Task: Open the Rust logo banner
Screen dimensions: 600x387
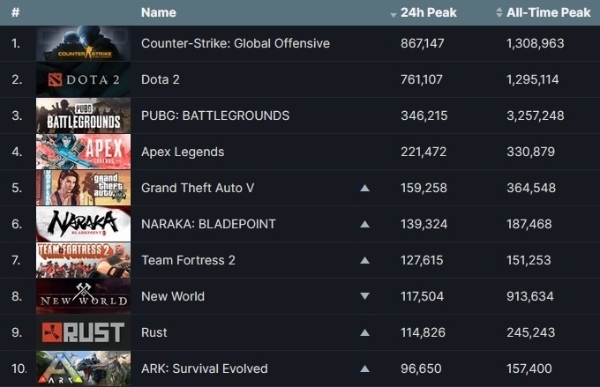Action: (x=83, y=332)
